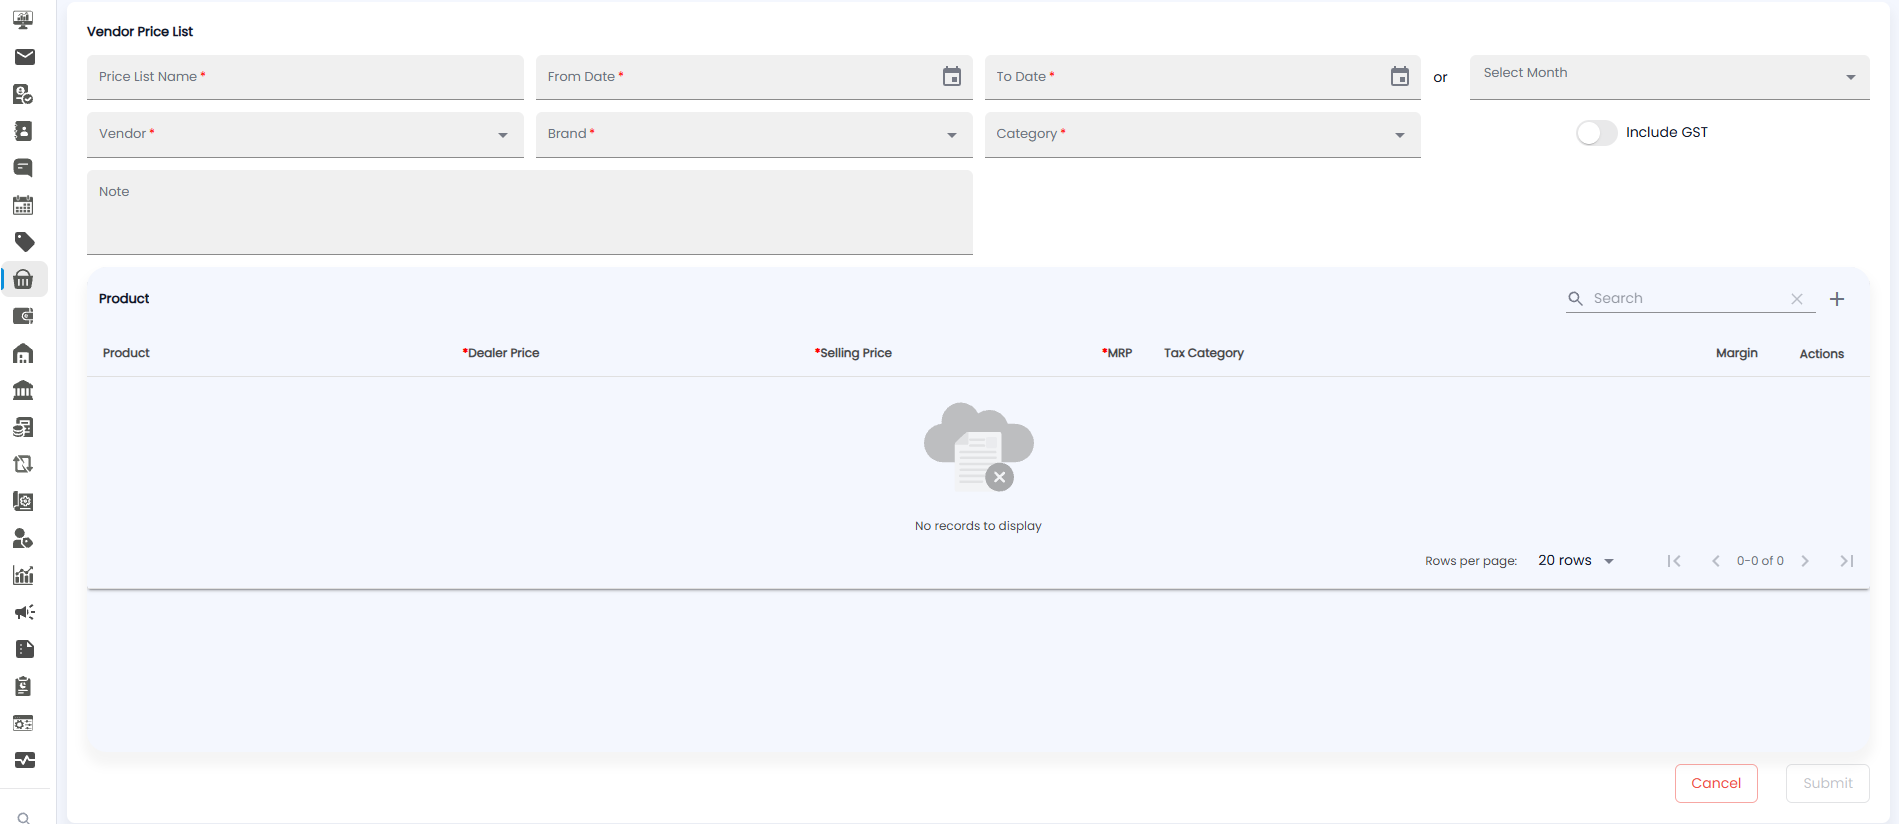Click the sidebar magnifier search icon

pyautogui.click(x=24, y=818)
